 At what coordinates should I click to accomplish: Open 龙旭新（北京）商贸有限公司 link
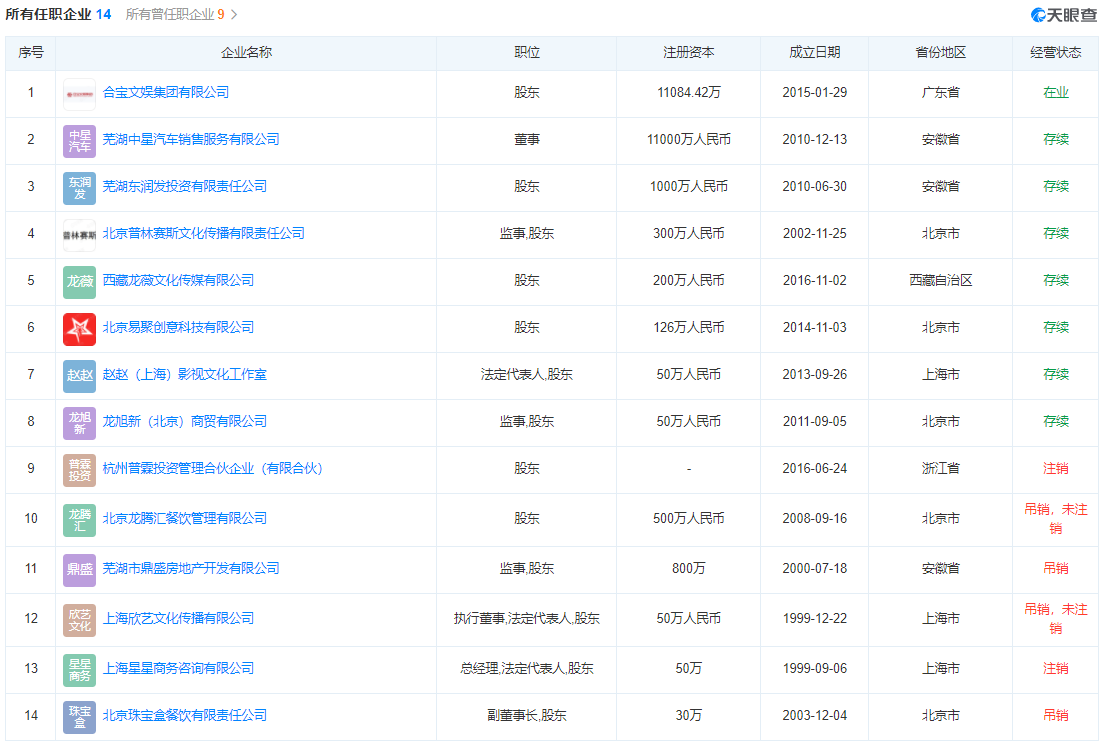click(x=184, y=421)
